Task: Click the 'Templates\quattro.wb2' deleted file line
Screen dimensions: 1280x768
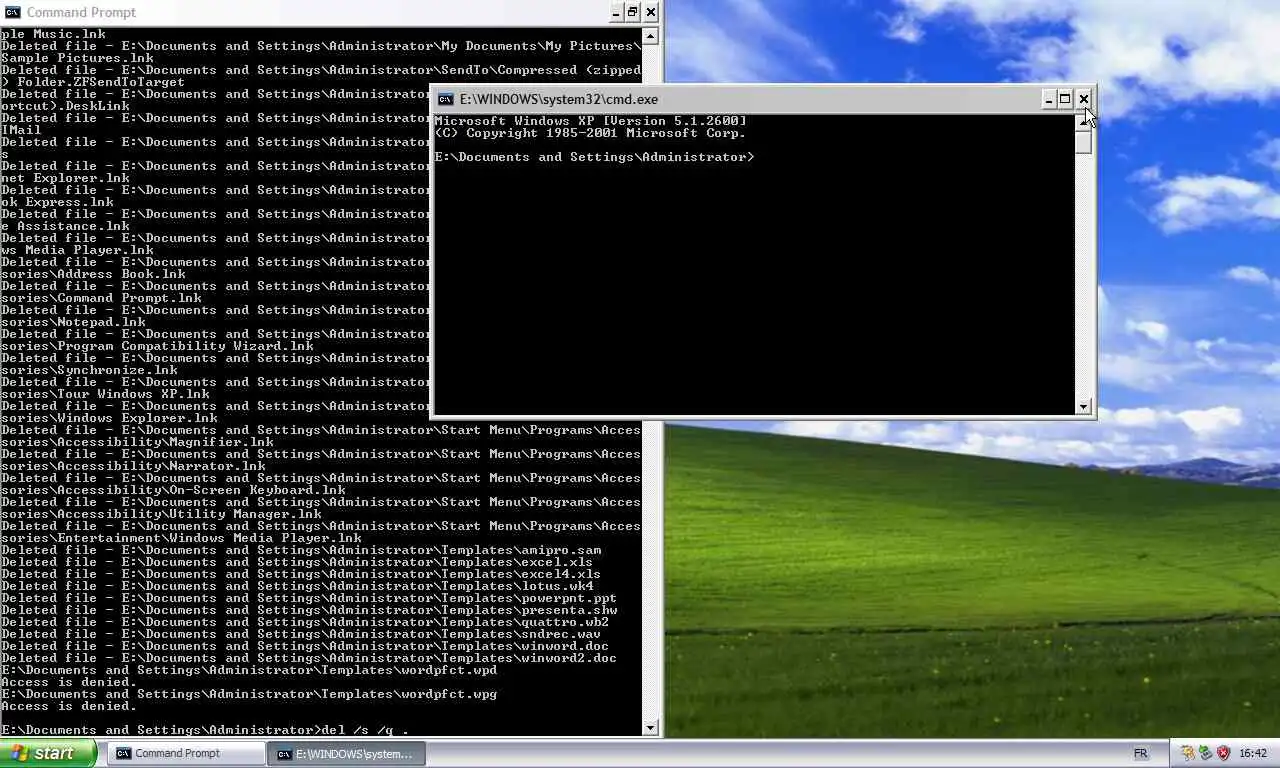Action: point(304,622)
